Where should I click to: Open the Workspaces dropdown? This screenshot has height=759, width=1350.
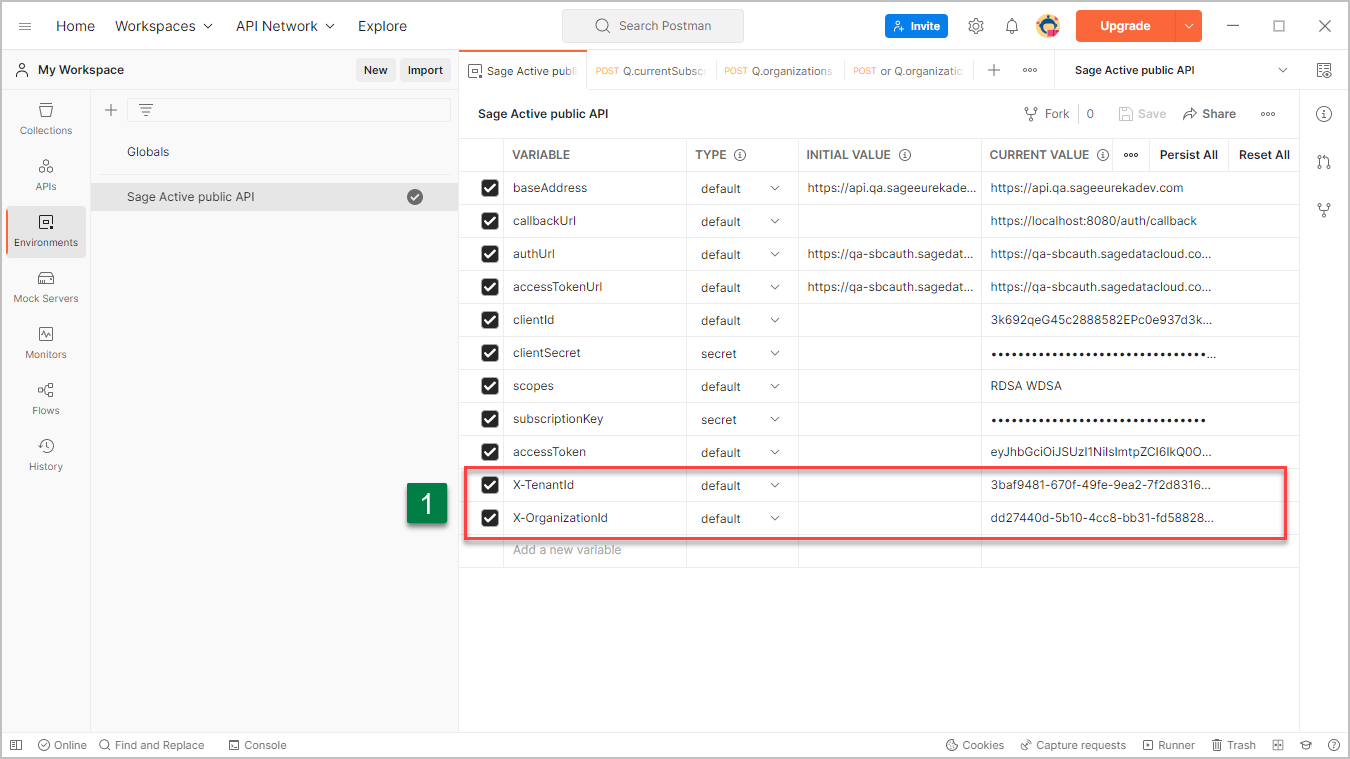pyautogui.click(x=164, y=26)
